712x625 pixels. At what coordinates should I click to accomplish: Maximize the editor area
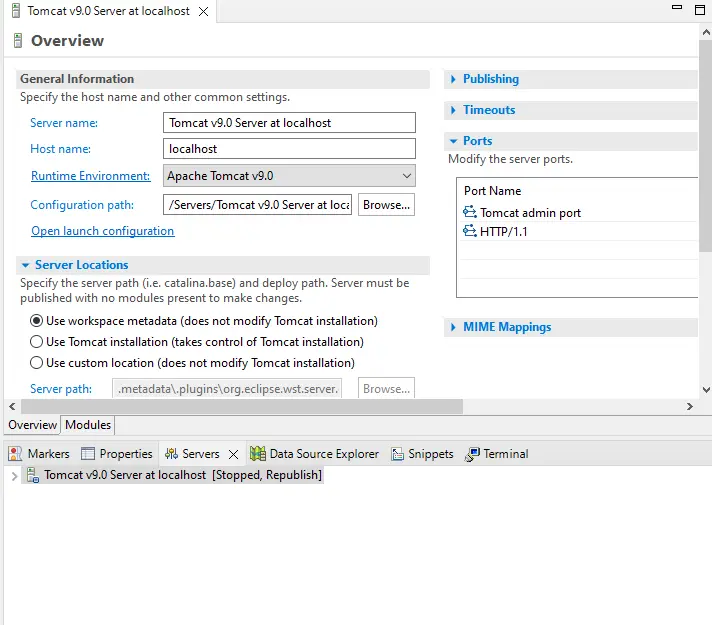(700, 10)
